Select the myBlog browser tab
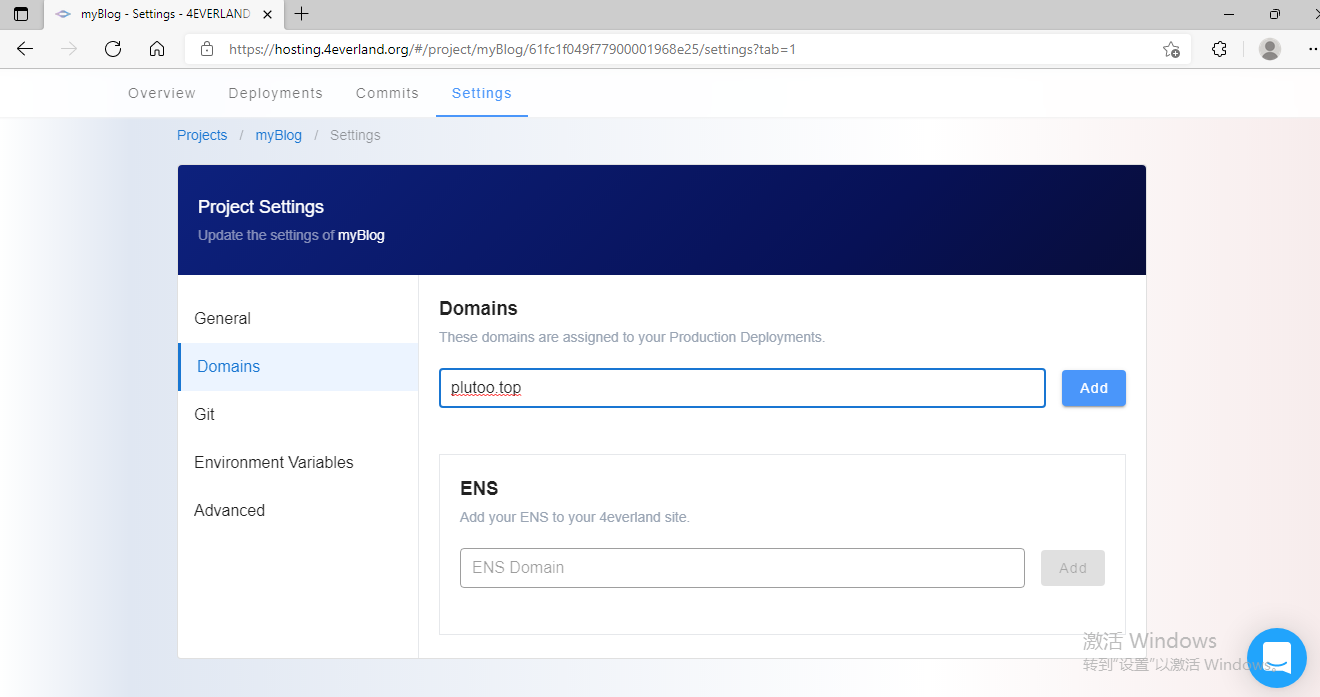Viewport: 1320px width, 697px height. (x=165, y=14)
